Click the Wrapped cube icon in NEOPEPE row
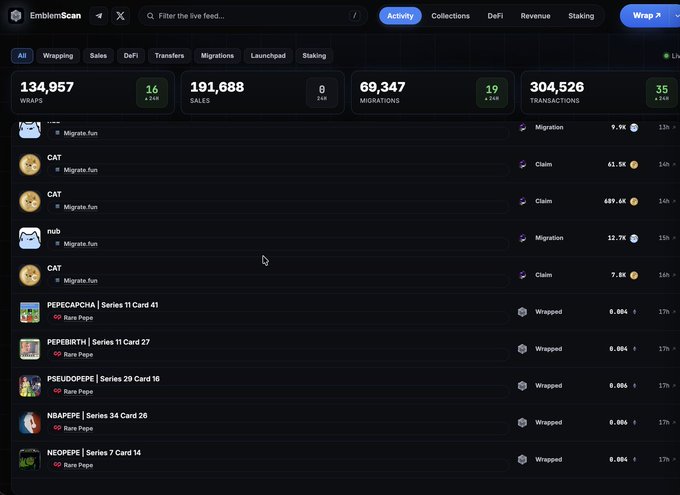This screenshot has width=680, height=495. 522,459
